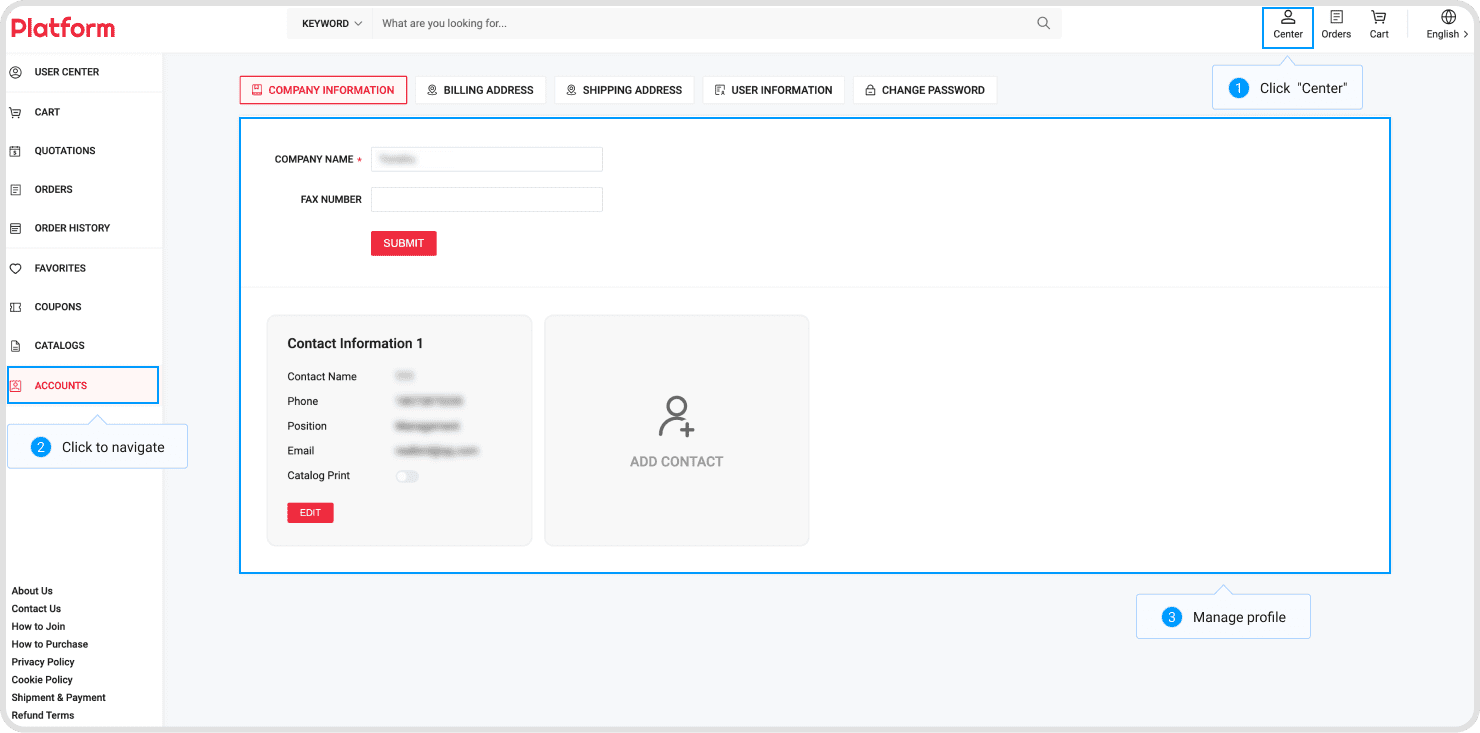Expand the English language selector
The image size is (1480, 733).
coord(1447,34)
